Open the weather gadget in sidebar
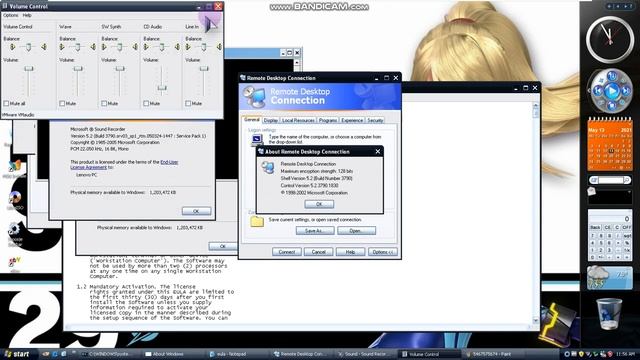This screenshot has width=640, height=360. [x=610, y=278]
